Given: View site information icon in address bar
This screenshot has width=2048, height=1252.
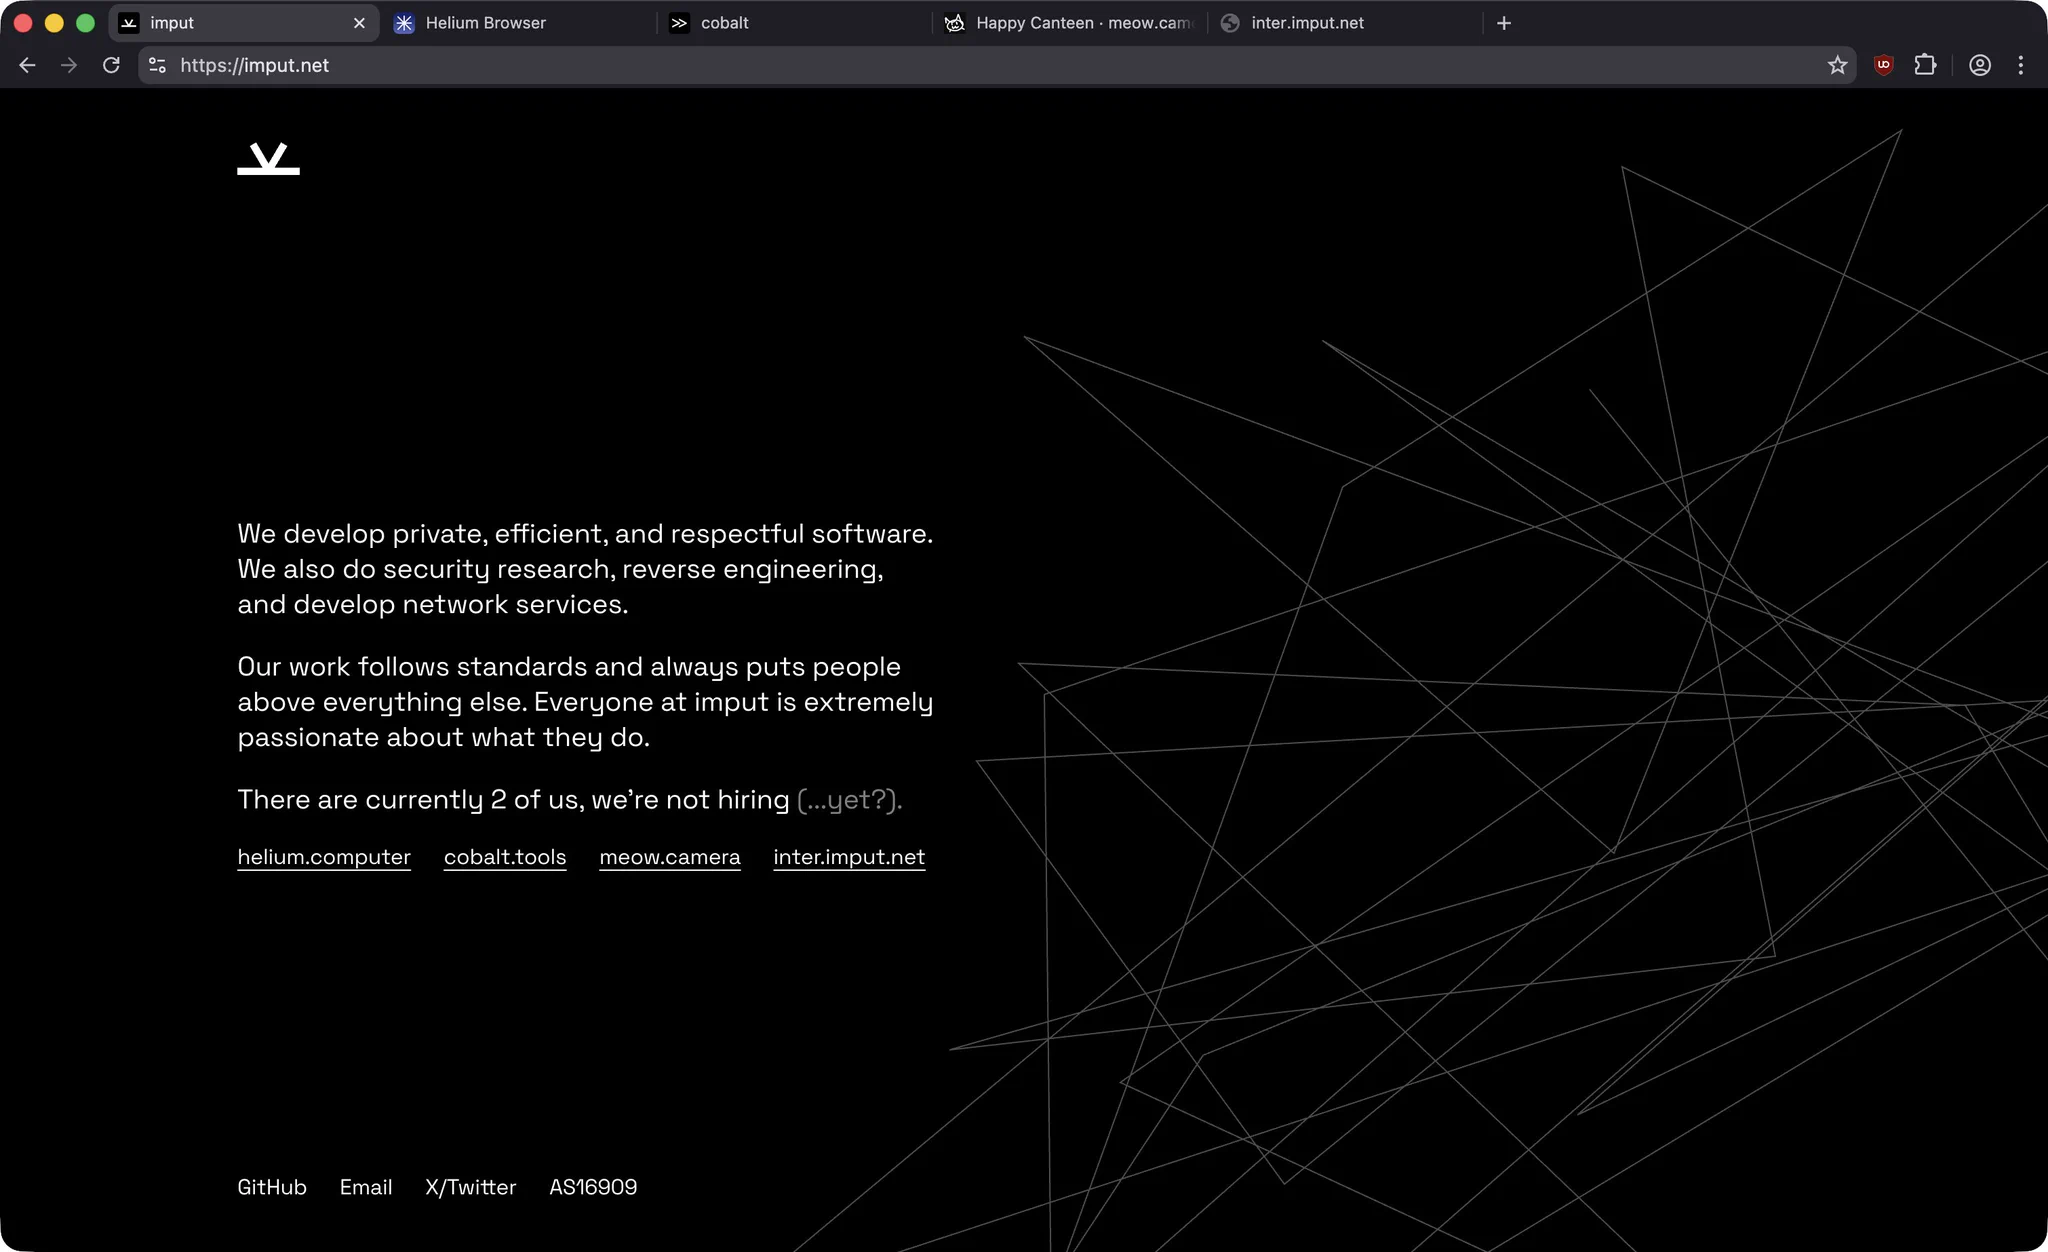Looking at the screenshot, I should pyautogui.click(x=157, y=65).
